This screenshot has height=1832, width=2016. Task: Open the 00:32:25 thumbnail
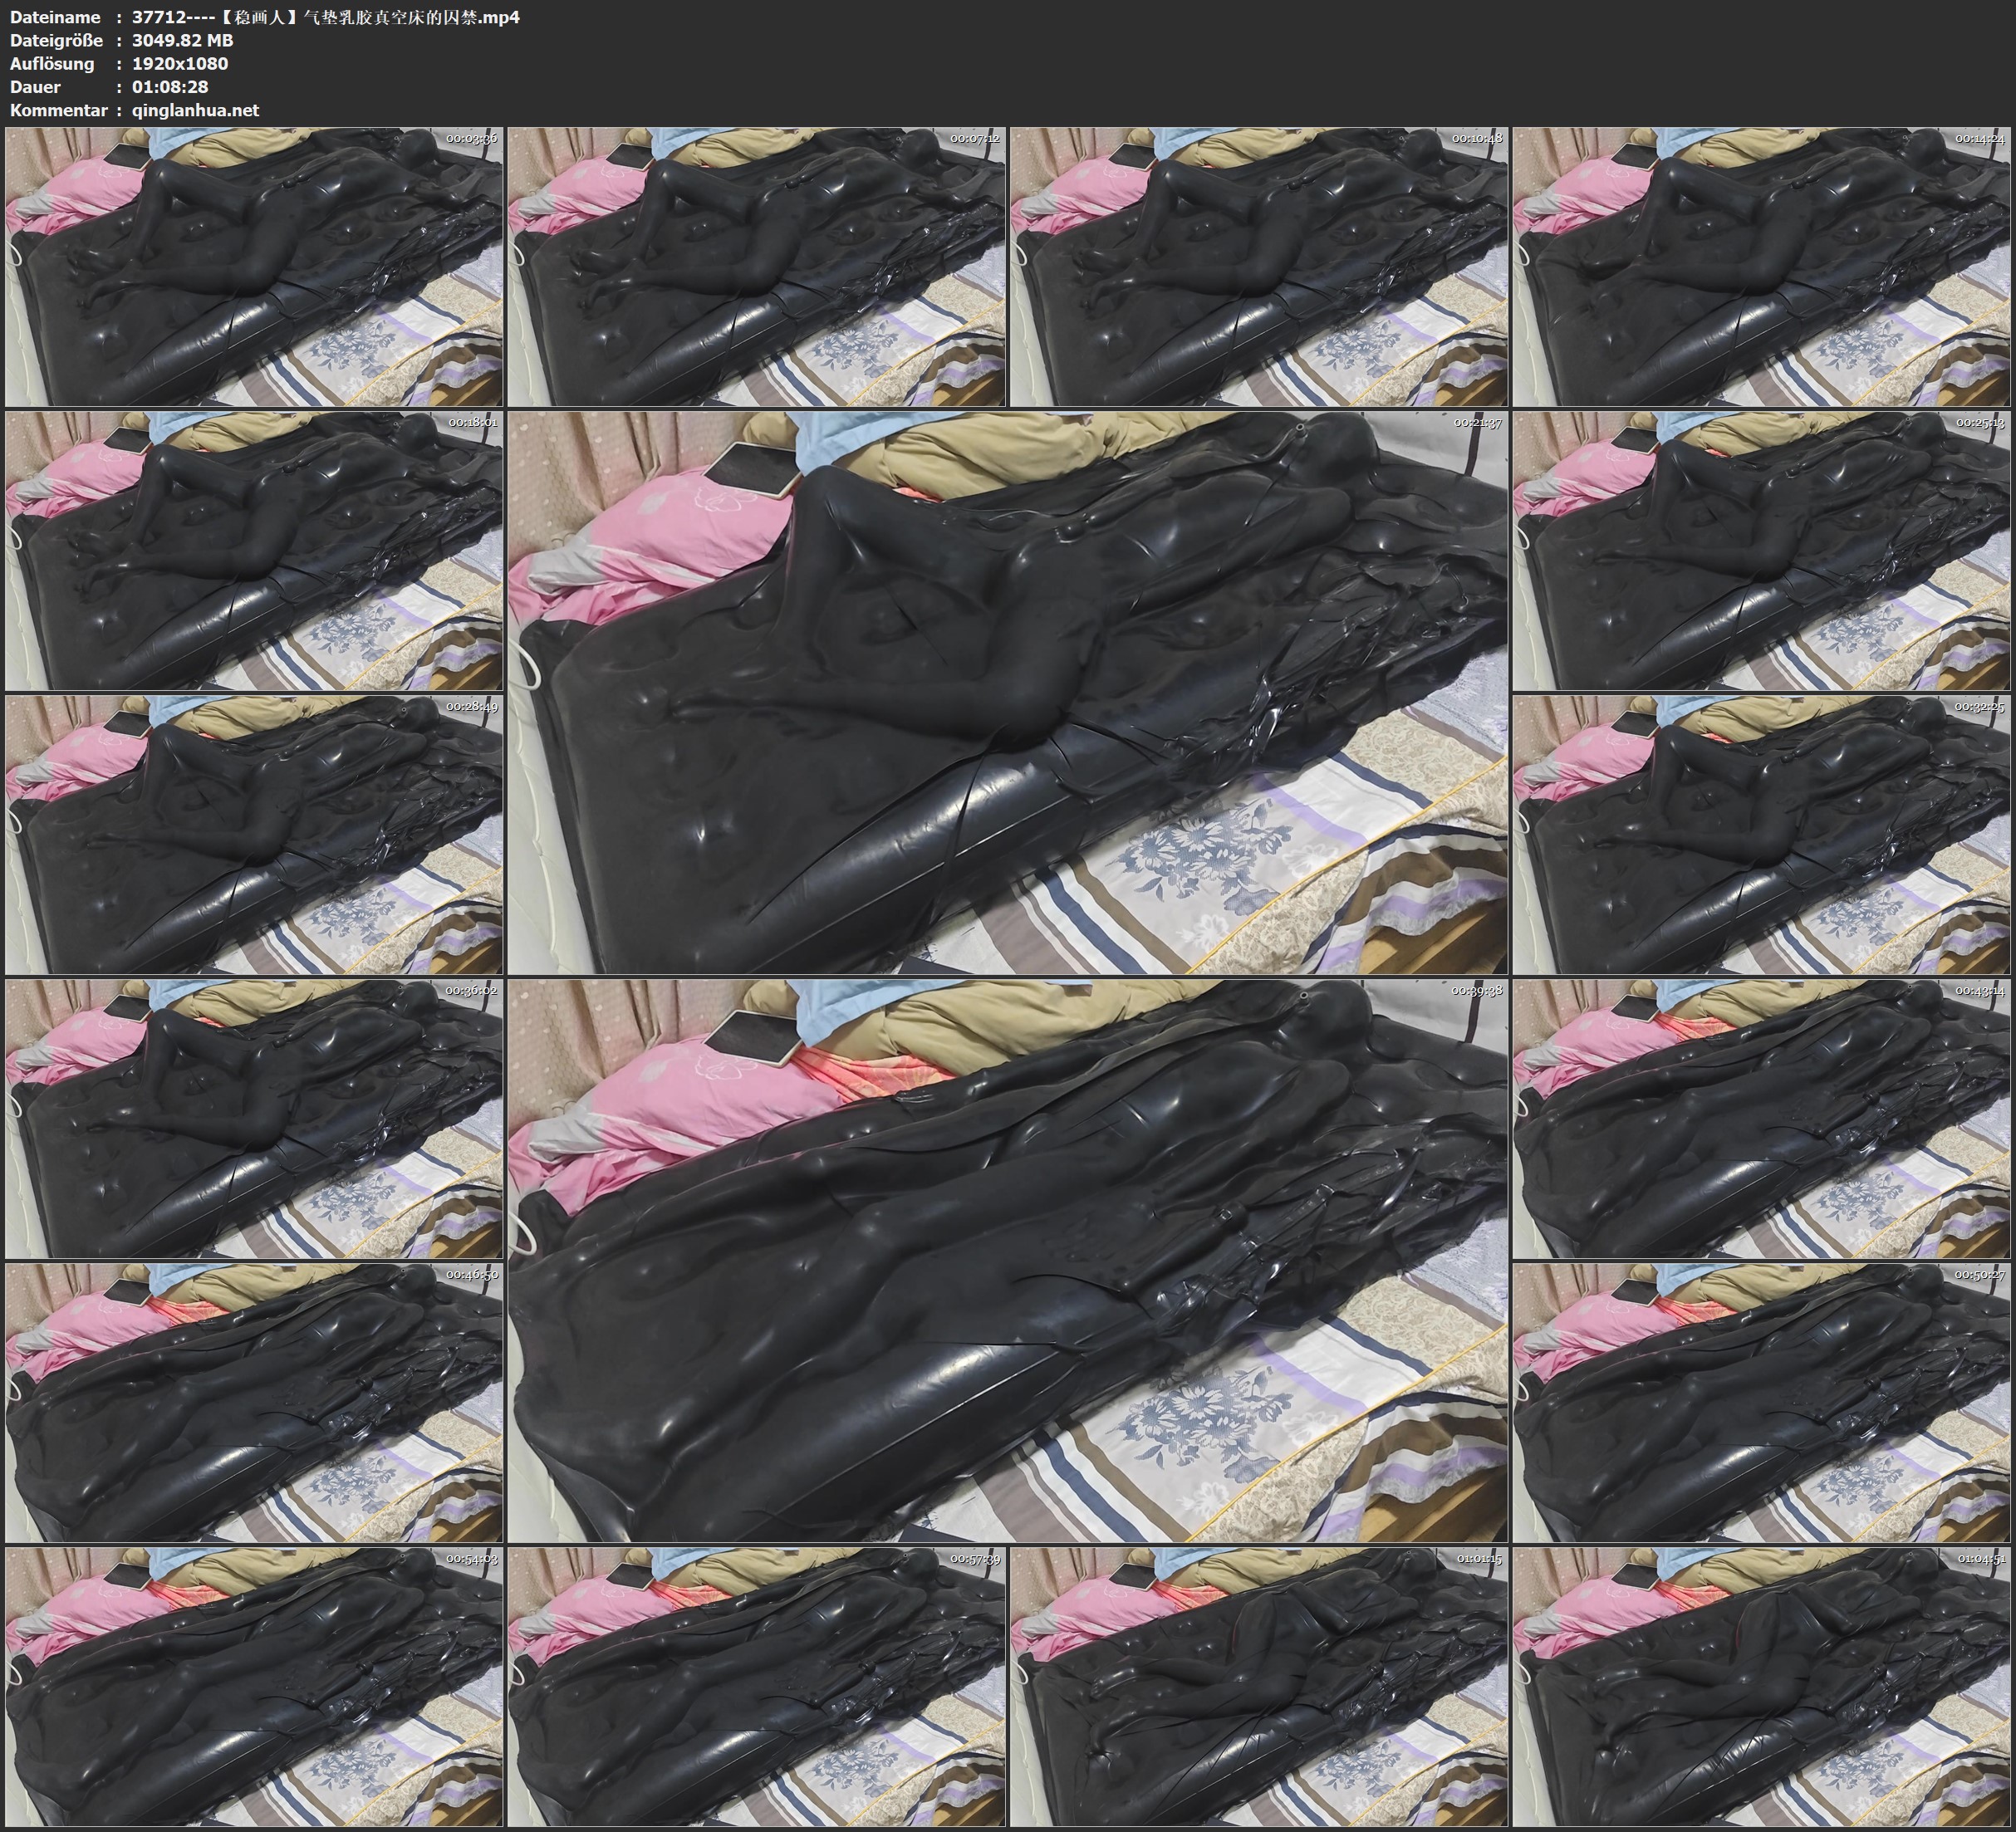pos(1762,834)
